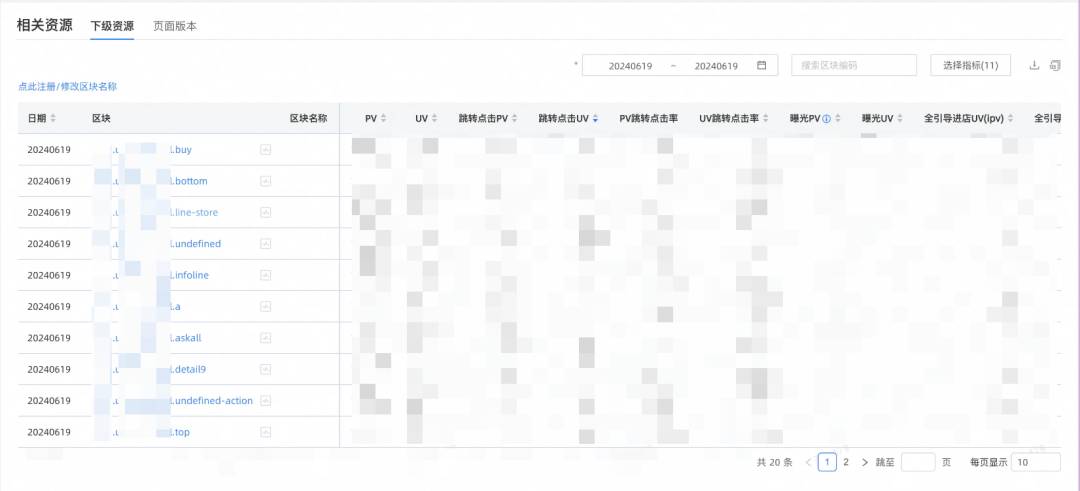The width and height of the screenshot is (1080, 491).
Task: Open the 每页显示 10 page size dropdown
Action: coord(1035,462)
